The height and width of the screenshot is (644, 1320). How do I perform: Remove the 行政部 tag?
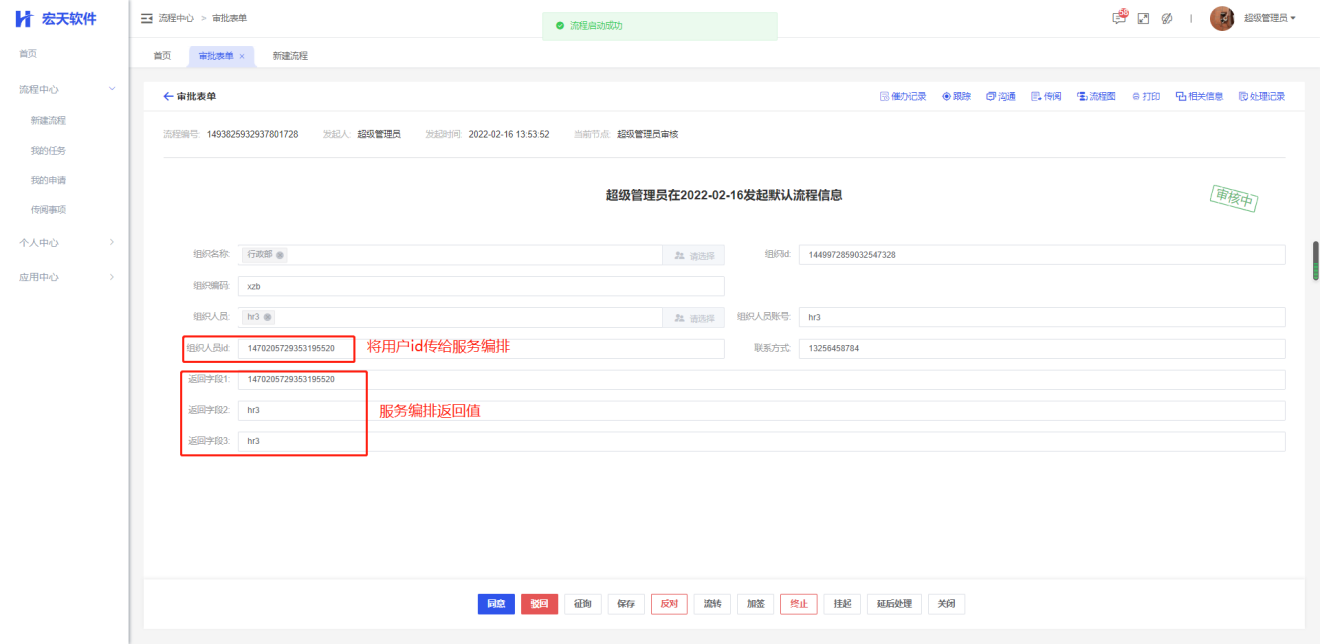(x=280, y=255)
